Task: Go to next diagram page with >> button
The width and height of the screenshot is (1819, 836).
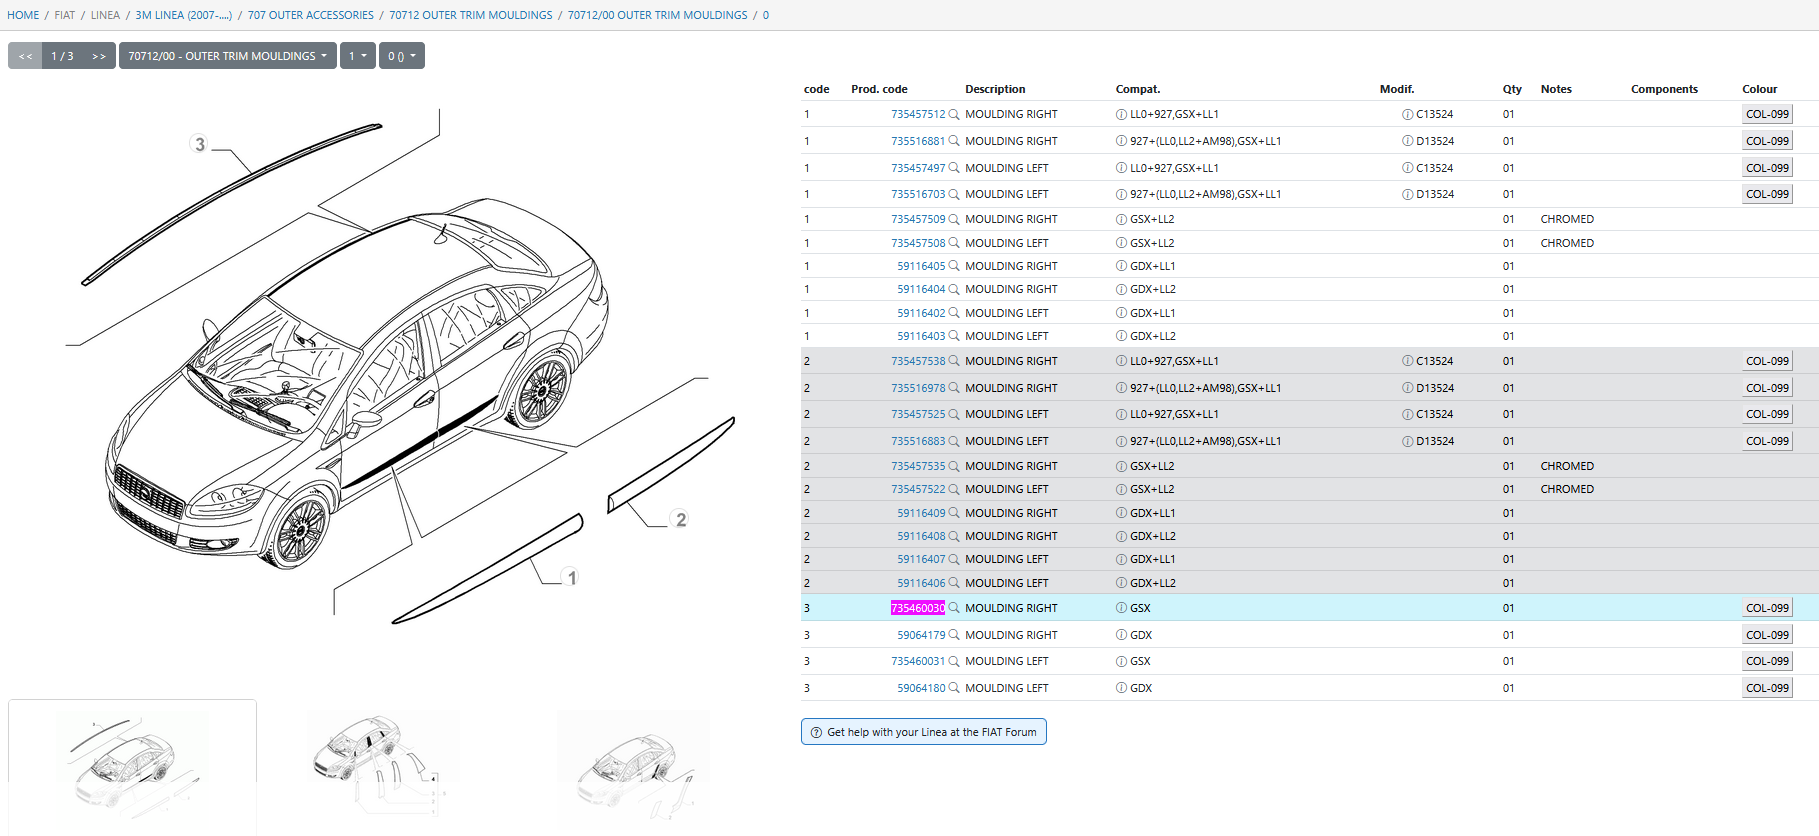Action: coord(99,56)
